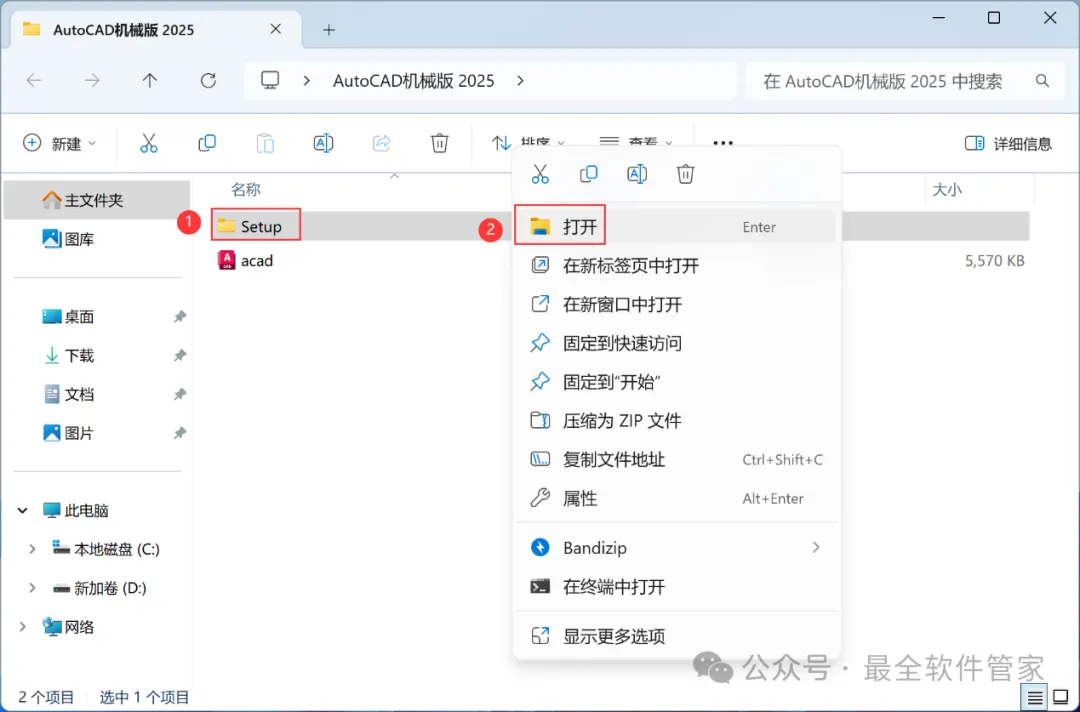Viewport: 1080px width, 712px height.
Task: Unpin 桌面 with its pin icon
Action: (179, 317)
